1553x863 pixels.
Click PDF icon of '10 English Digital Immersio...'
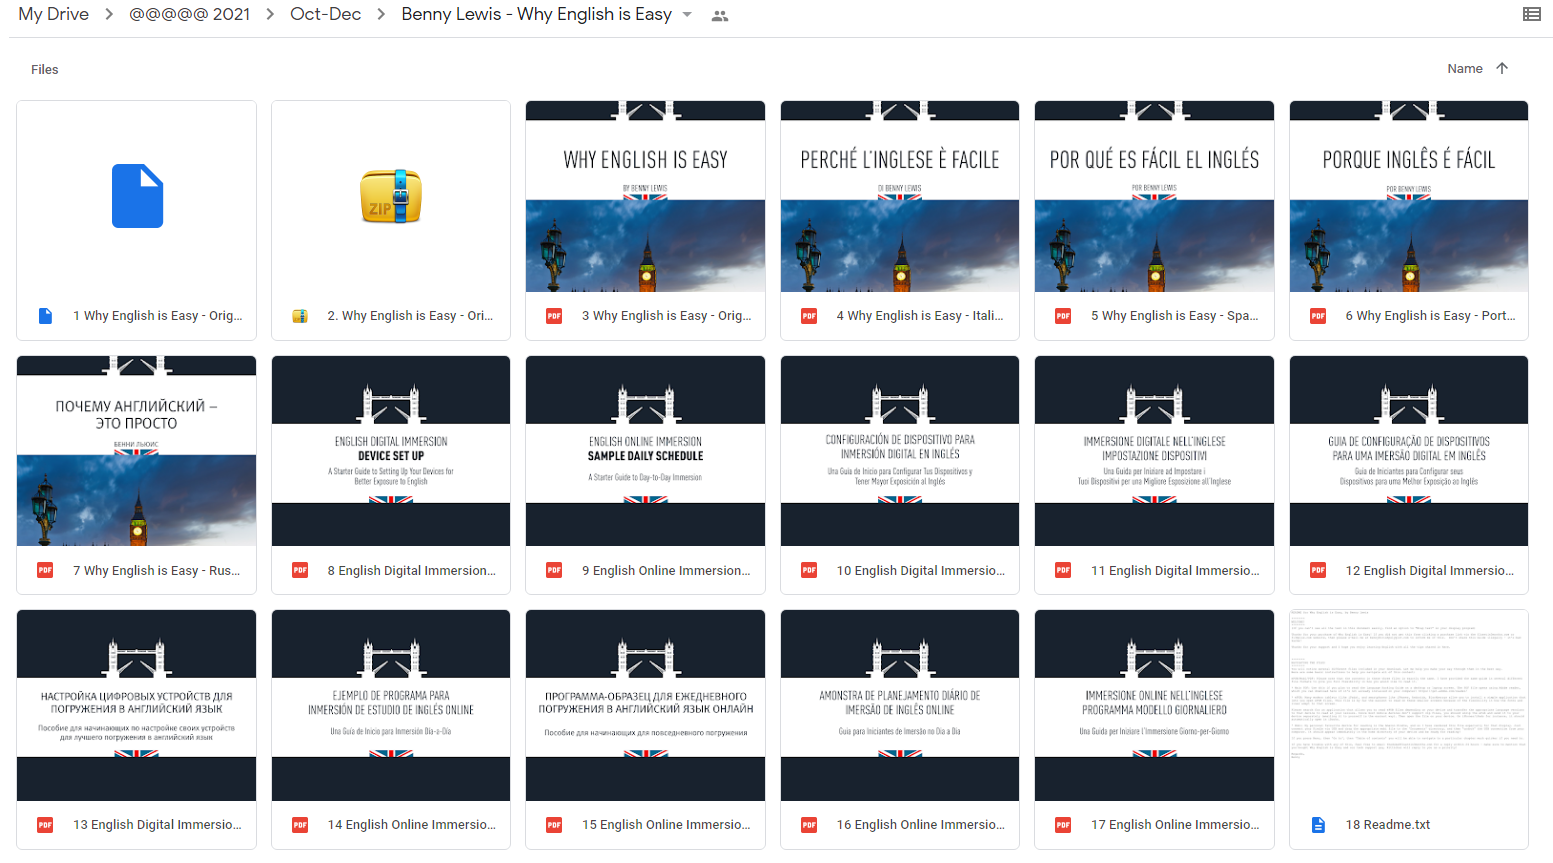pyautogui.click(x=809, y=570)
